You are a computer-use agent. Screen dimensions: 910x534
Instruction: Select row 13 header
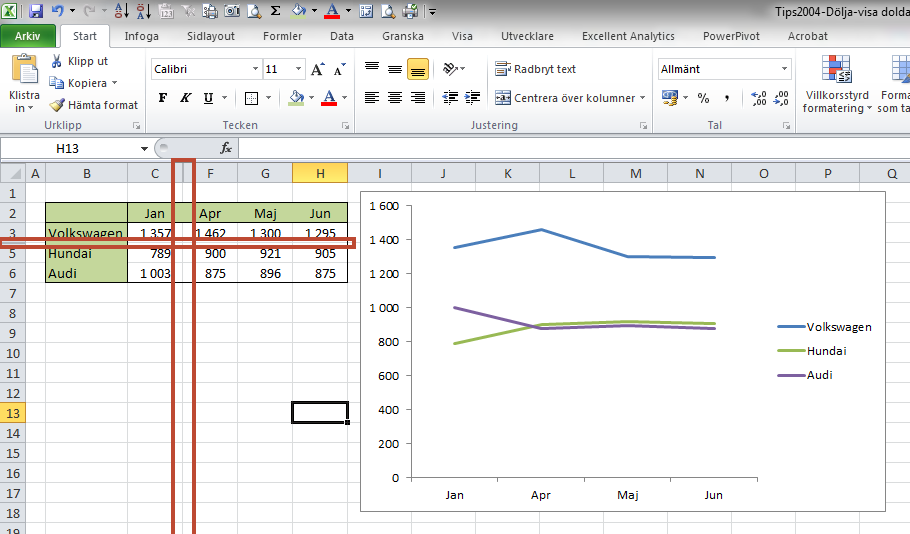[x=12, y=413]
